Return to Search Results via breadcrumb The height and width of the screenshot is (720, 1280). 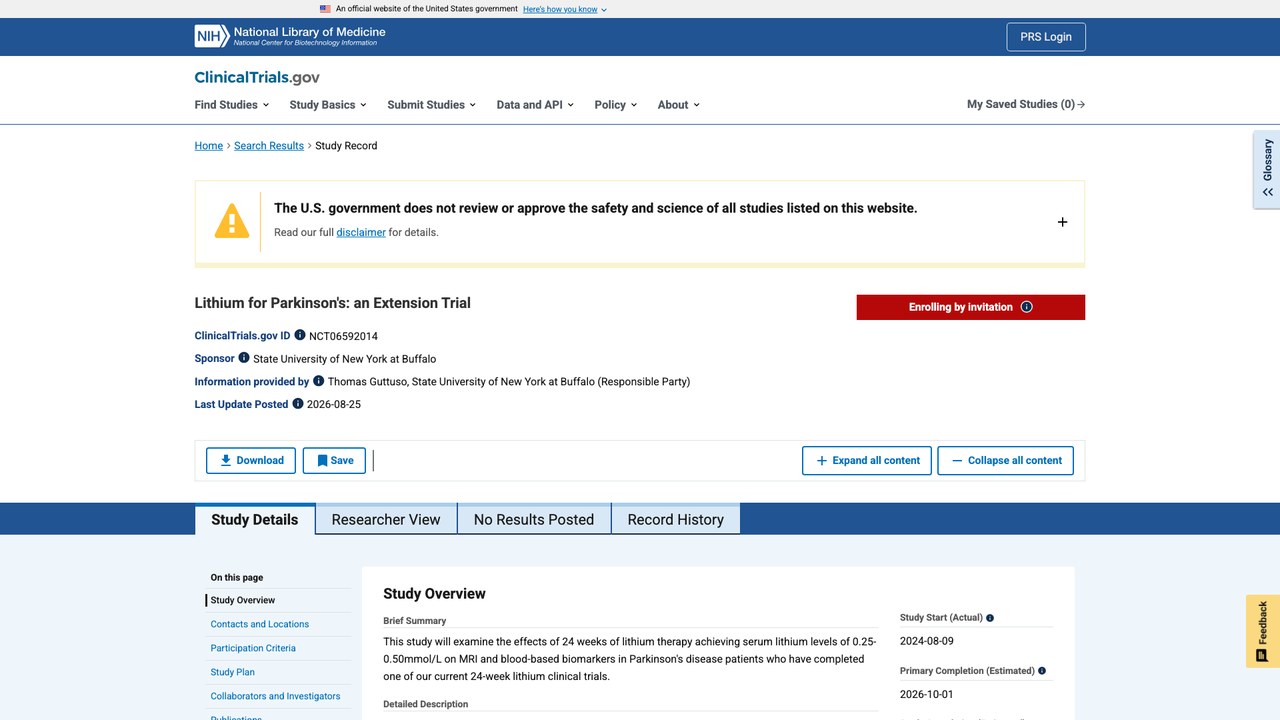269,145
